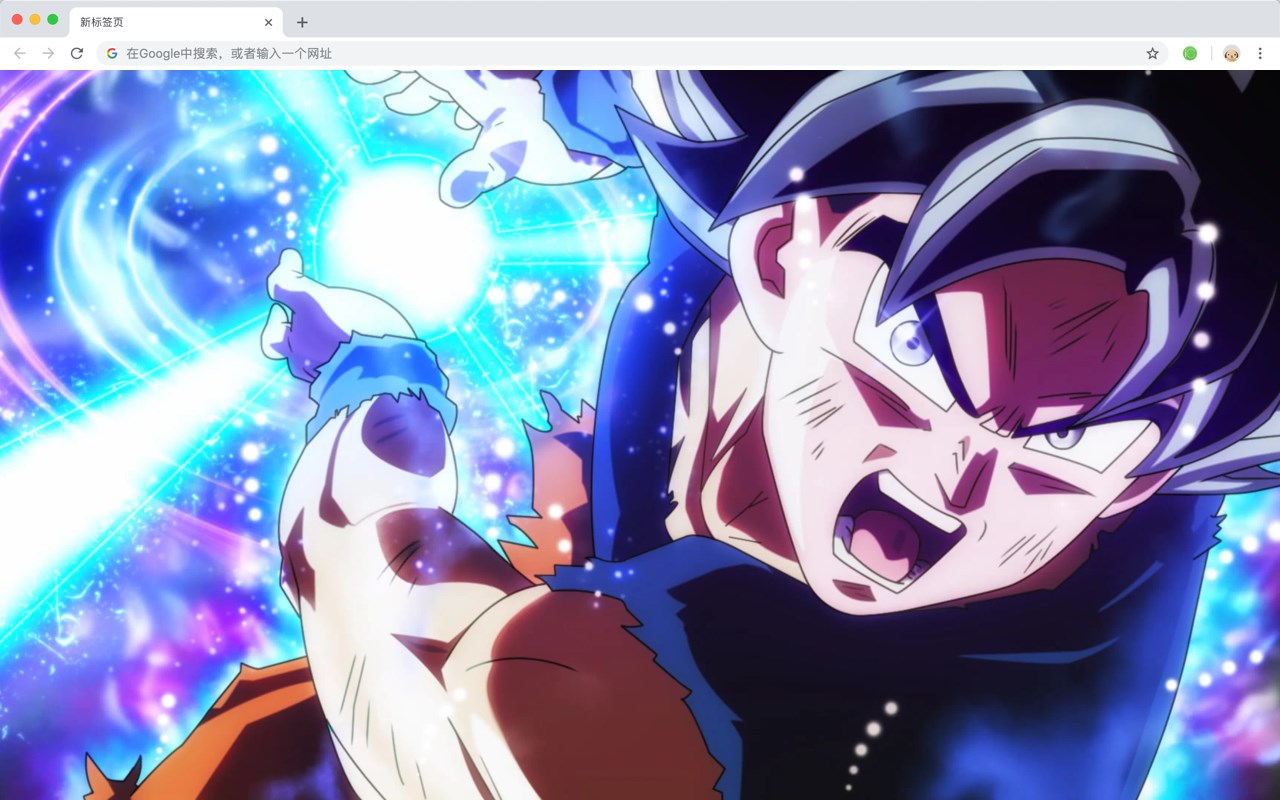Minimize window with yellow button
This screenshot has height=800, width=1280.
35,20
